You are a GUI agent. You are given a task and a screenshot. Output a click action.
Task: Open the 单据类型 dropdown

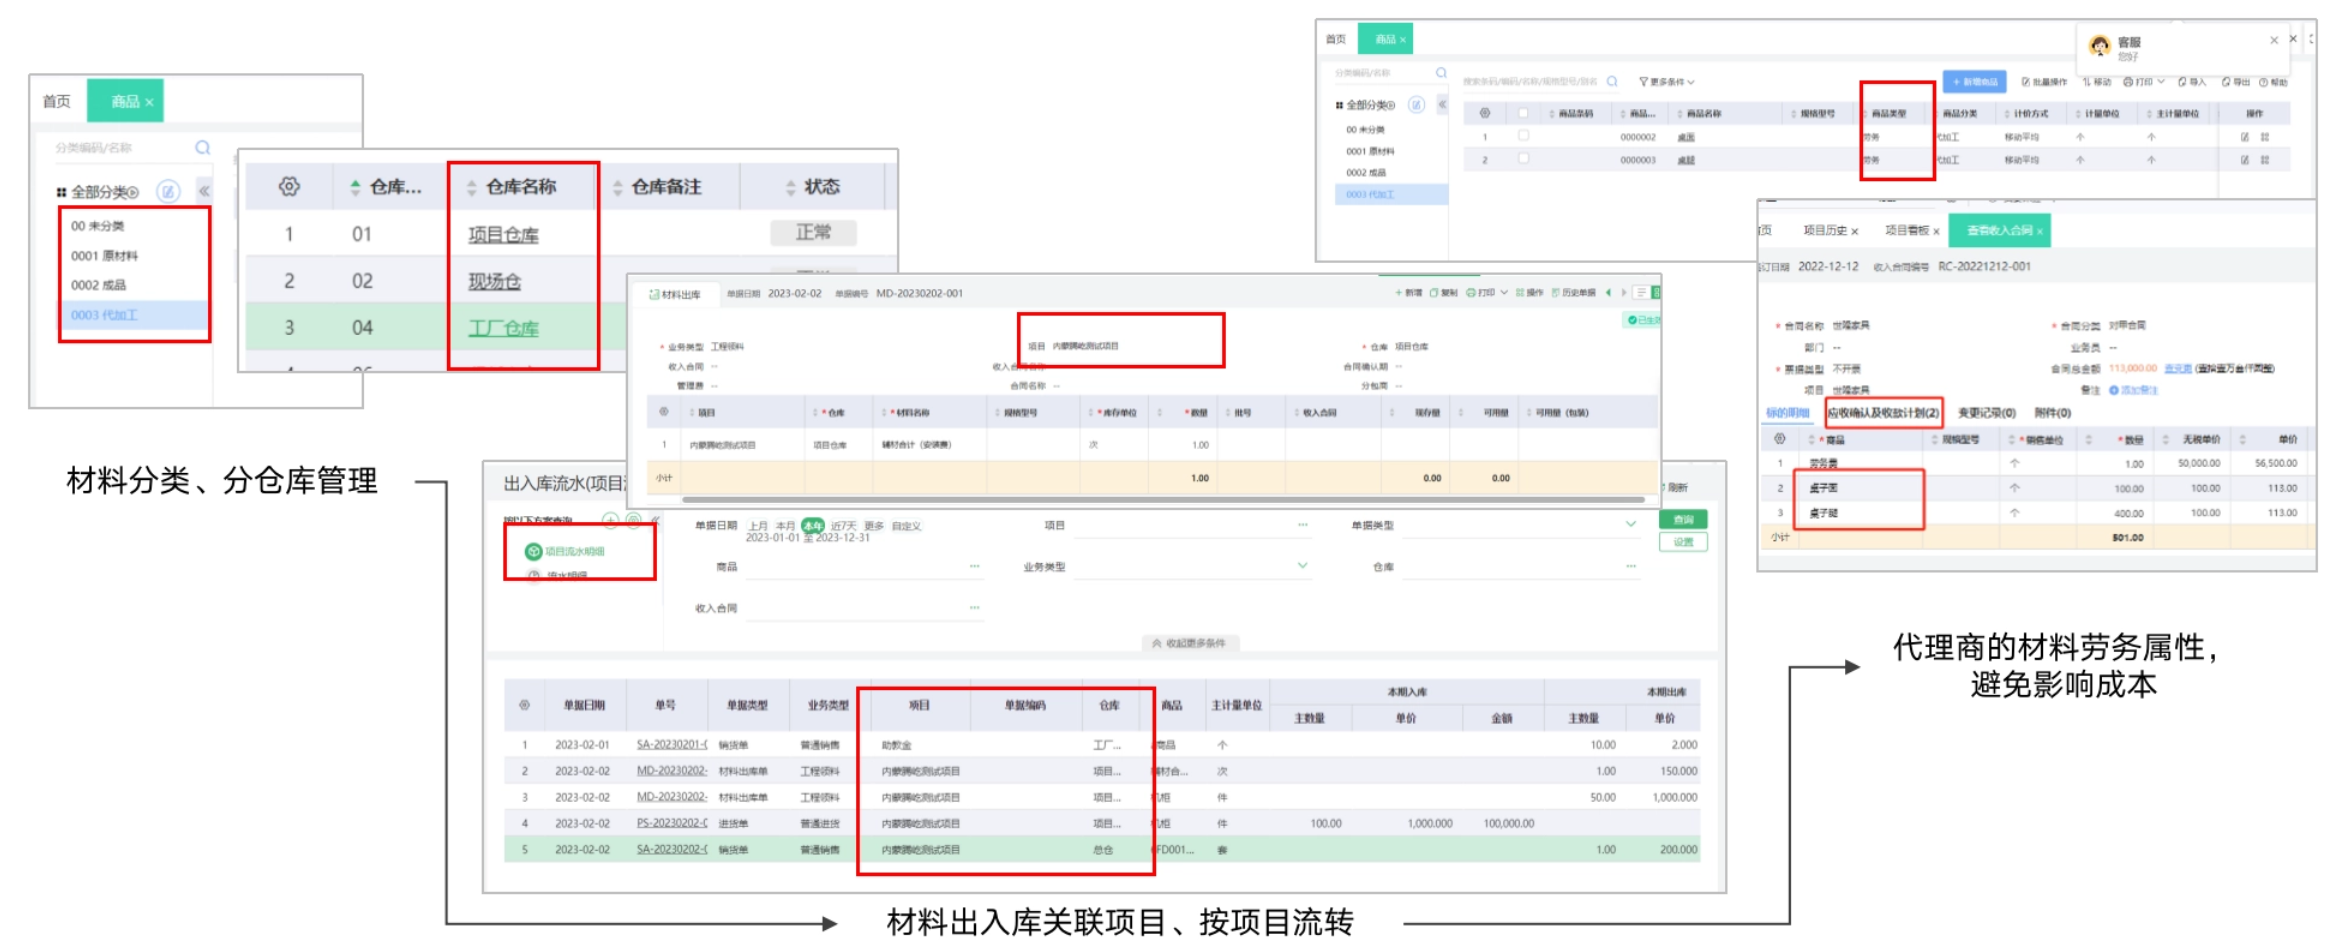(1630, 524)
